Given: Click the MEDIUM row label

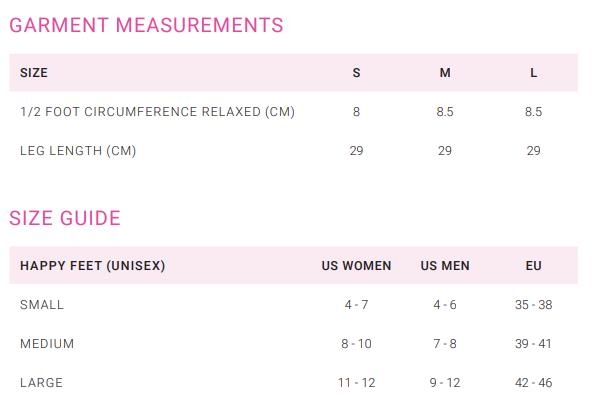Looking at the screenshot, I should tap(47, 344).
